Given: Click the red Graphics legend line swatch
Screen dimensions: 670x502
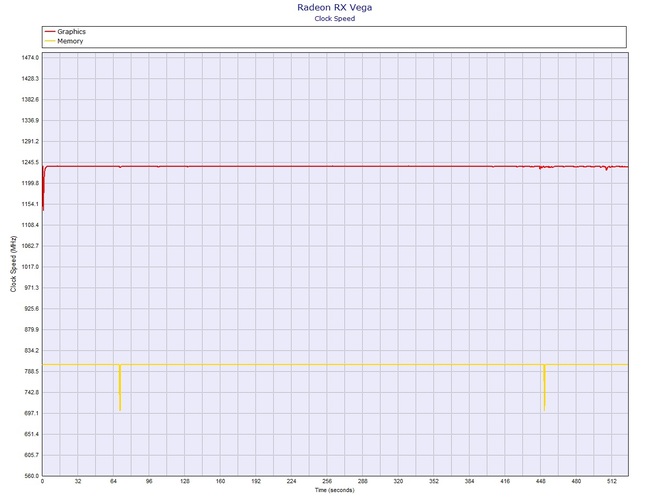Looking at the screenshot, I should [x=50, y=32].
